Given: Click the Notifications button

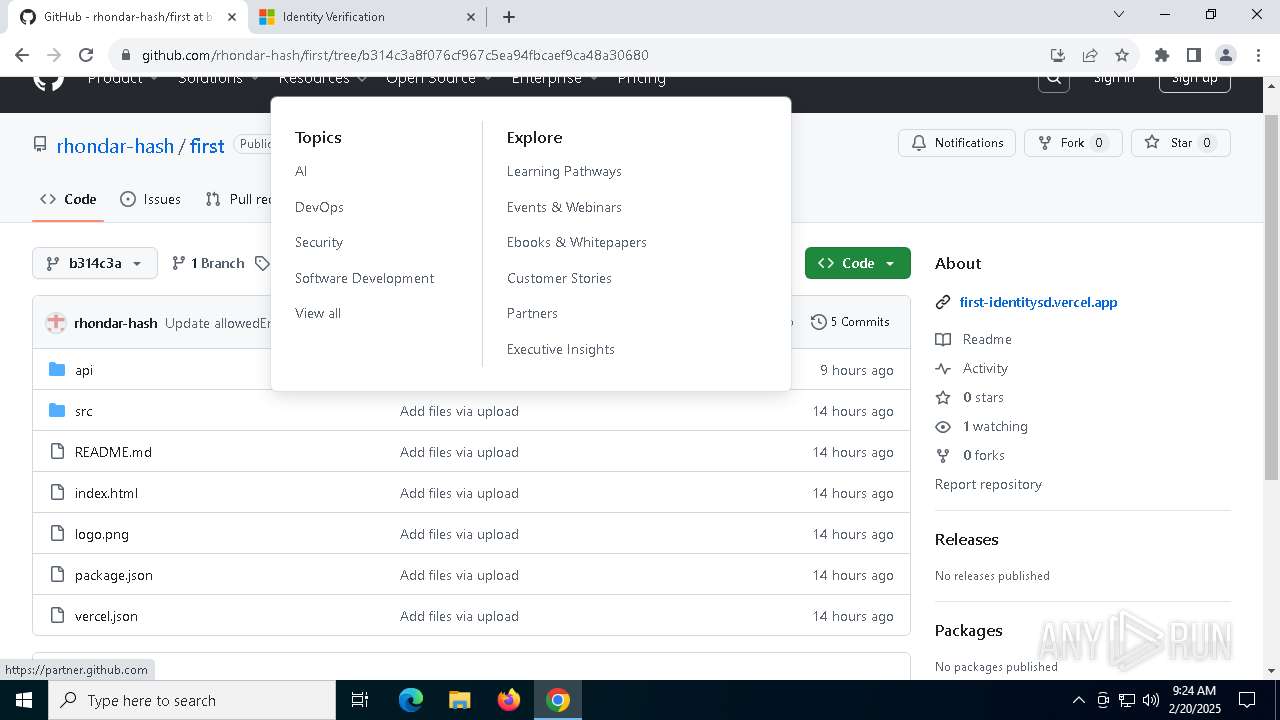Looking at the screenshot, I should [x=957, y=143].
